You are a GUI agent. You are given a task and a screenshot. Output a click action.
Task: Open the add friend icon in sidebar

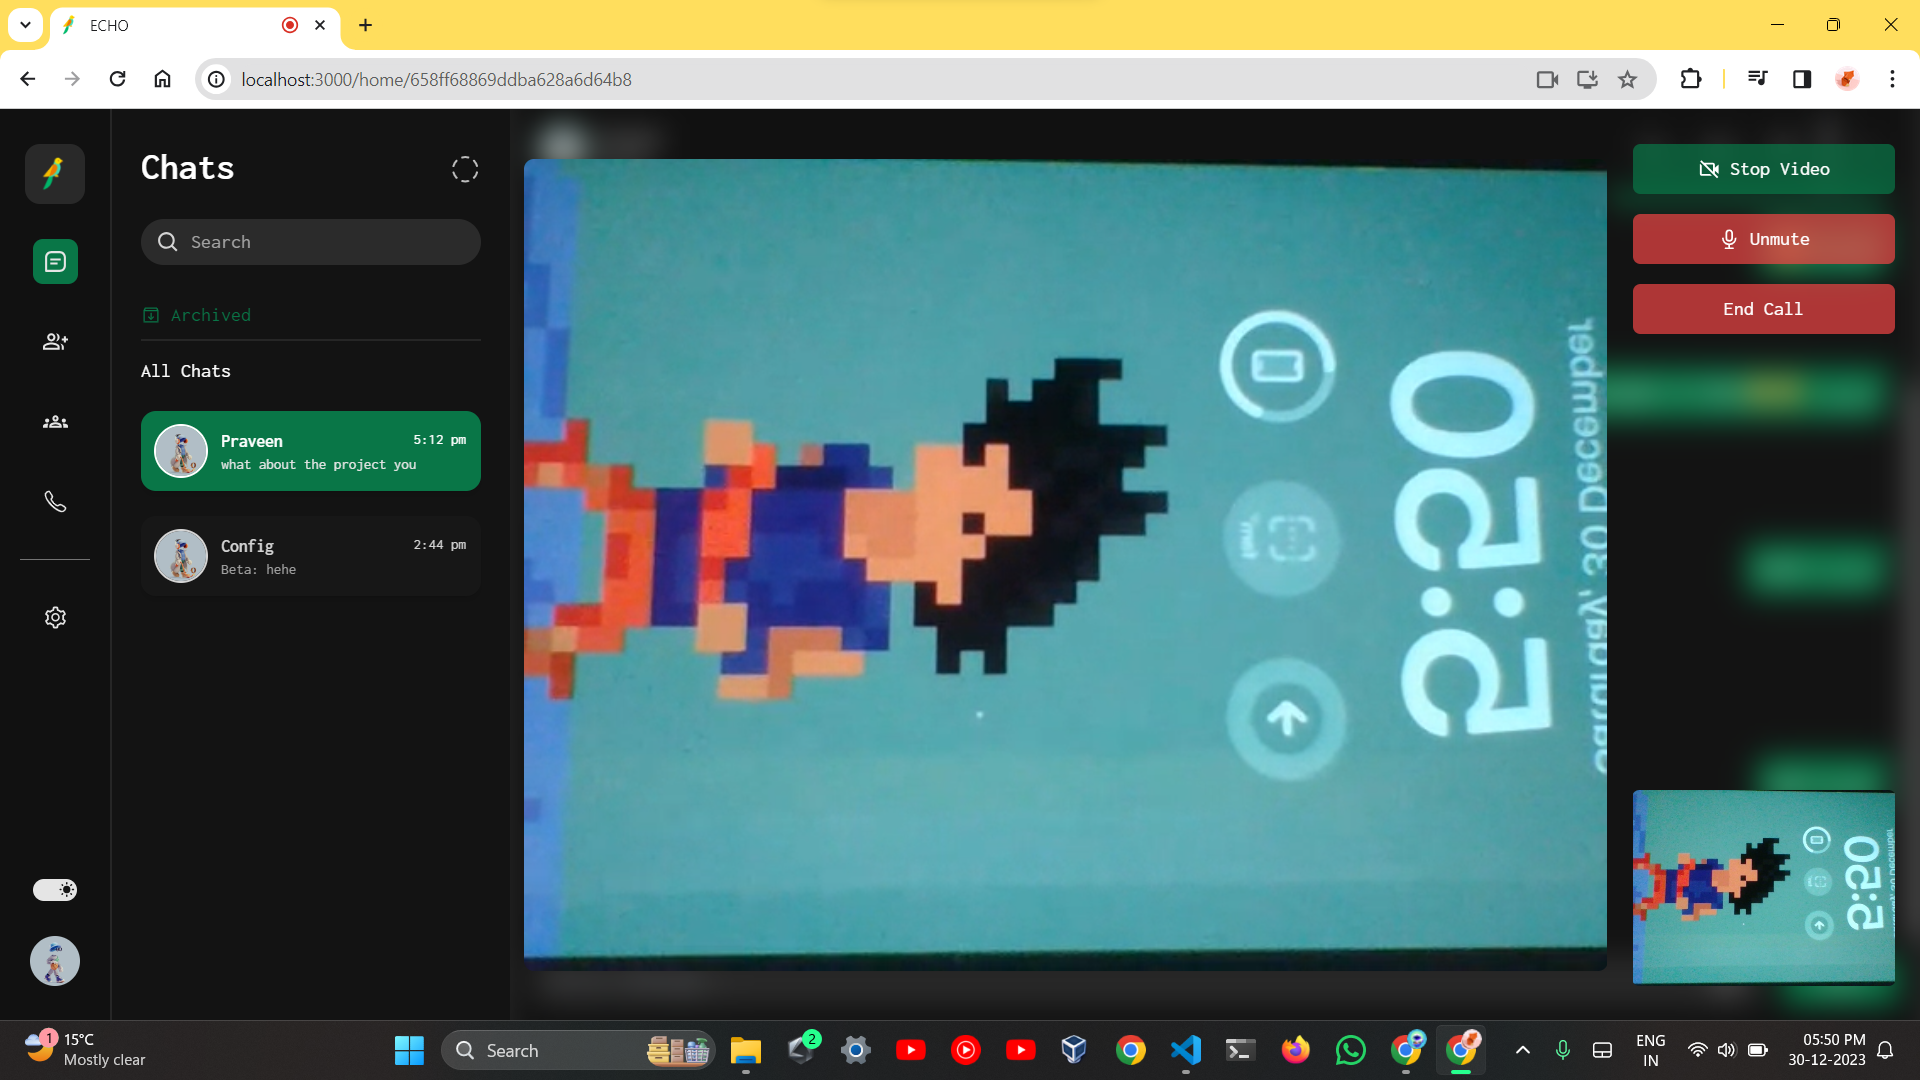(x=55, y=342)
